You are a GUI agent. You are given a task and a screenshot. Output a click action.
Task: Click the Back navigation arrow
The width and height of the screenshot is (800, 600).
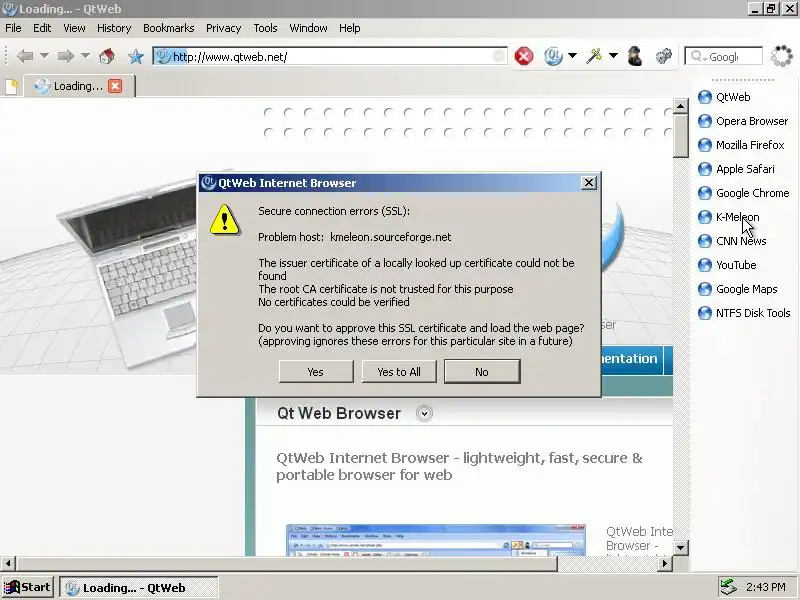[24, 56]
